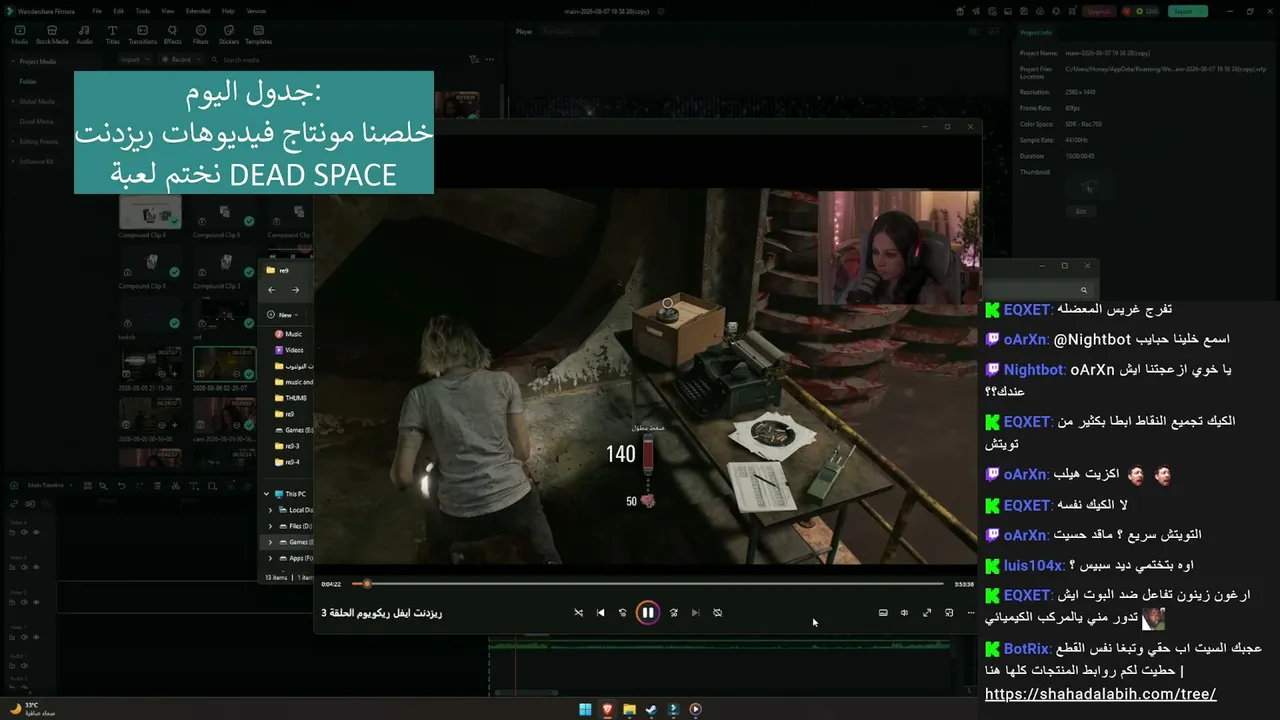The height and width of the screenshot is (720, 1280).
Task: Open Templates in Filmora toolbar
Action: tap(258, 35)
